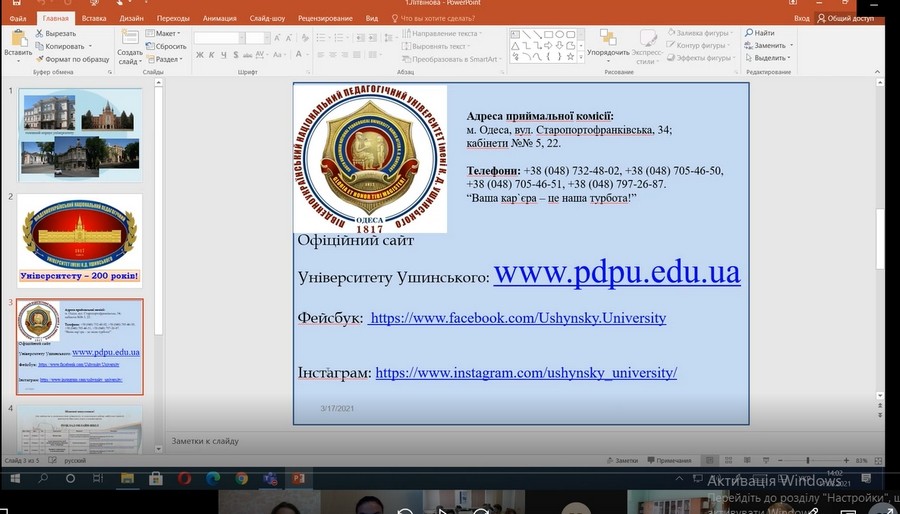Open www.pdpu.edu.ua link on slide
This screenshot has width=900, height=514.
point(617,273)
